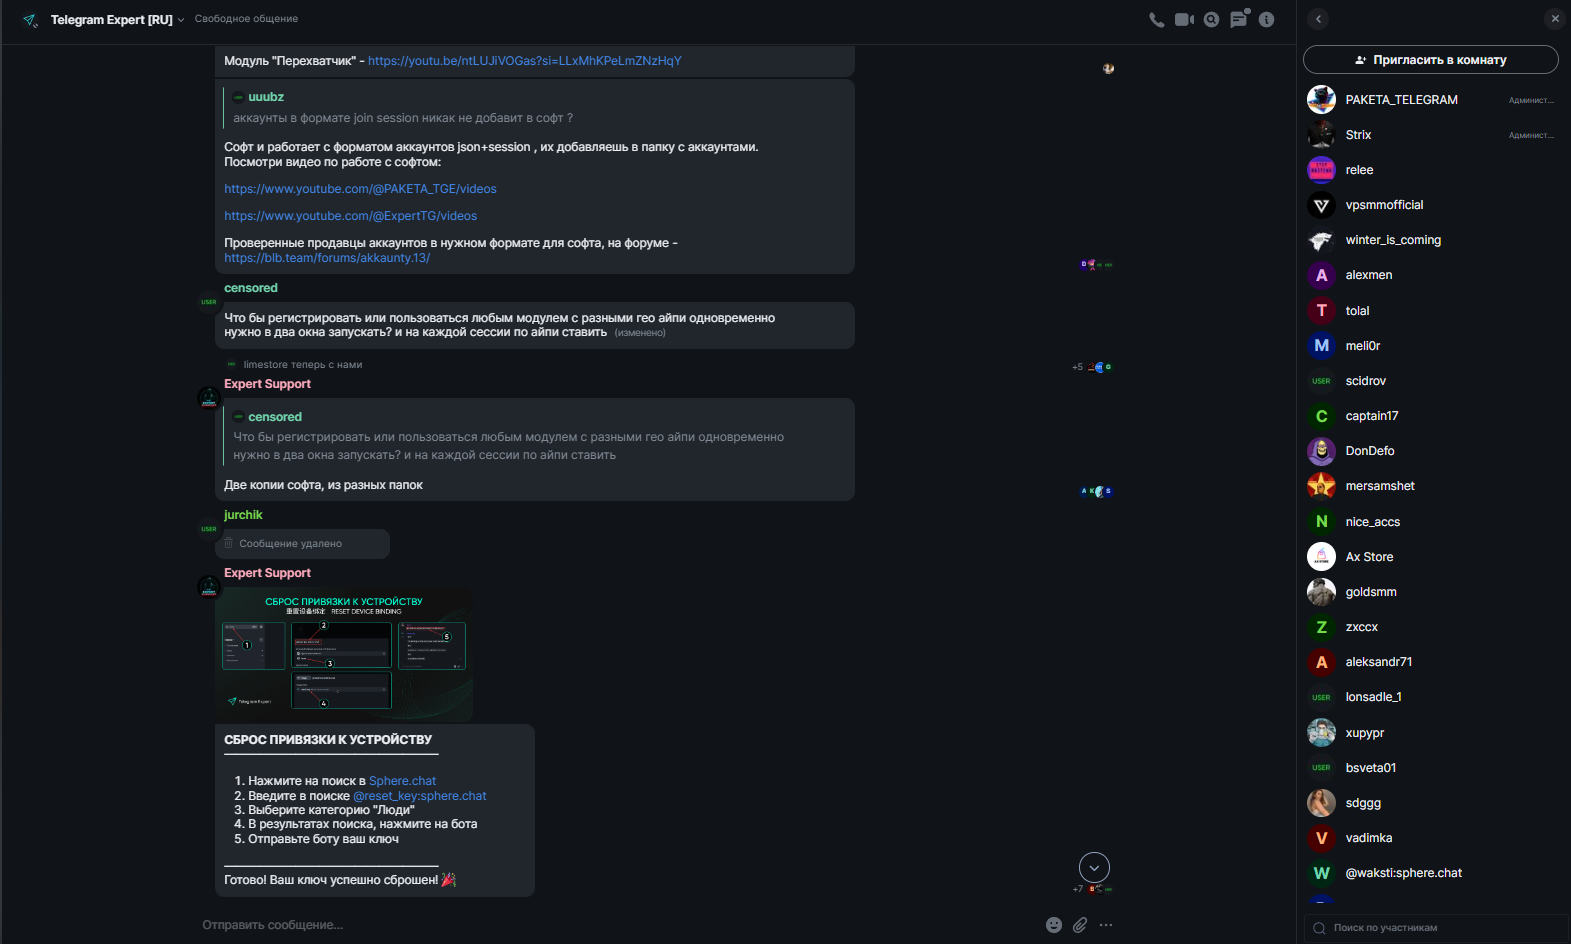Click 'Пригласить в комнату' invite button
The width and height of the screenshot is (1571, 944).
pyautogui.click(x=1430, y=60)
